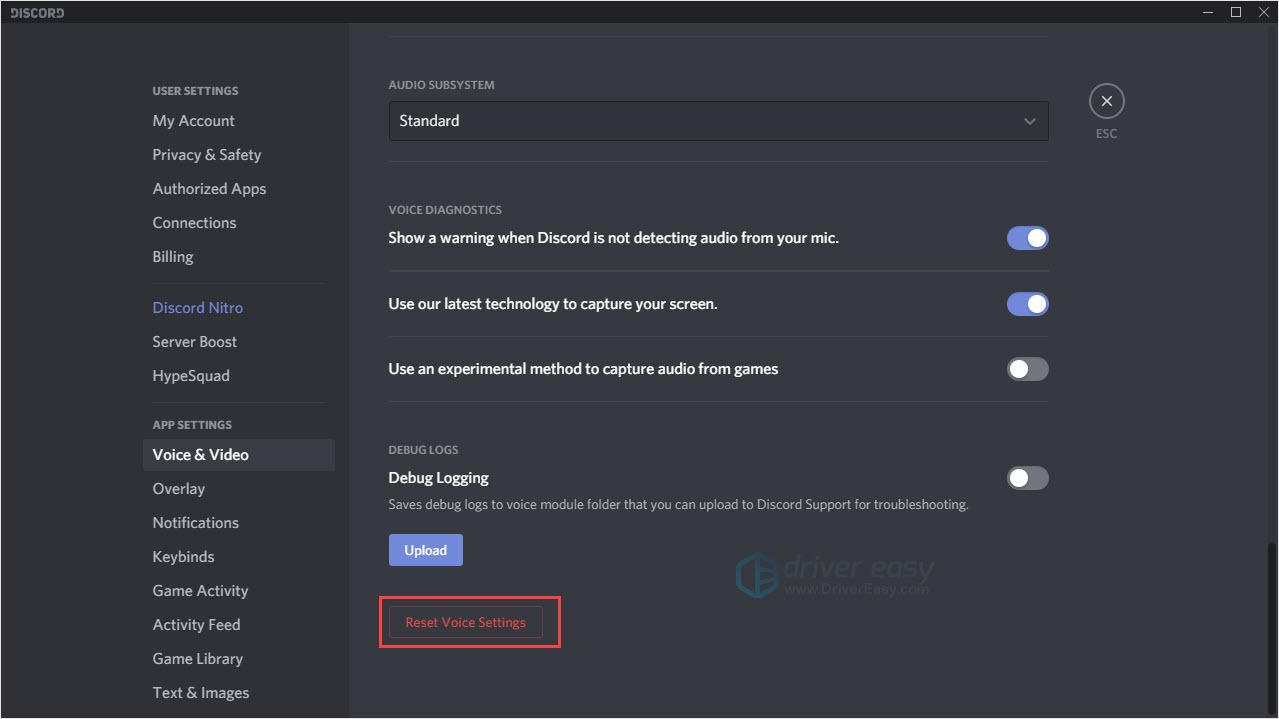Click the 'VOICE DIAGNOSTICS' heading text
The height and width of the screenshot is (719, 1279).
tap(445, 210)
